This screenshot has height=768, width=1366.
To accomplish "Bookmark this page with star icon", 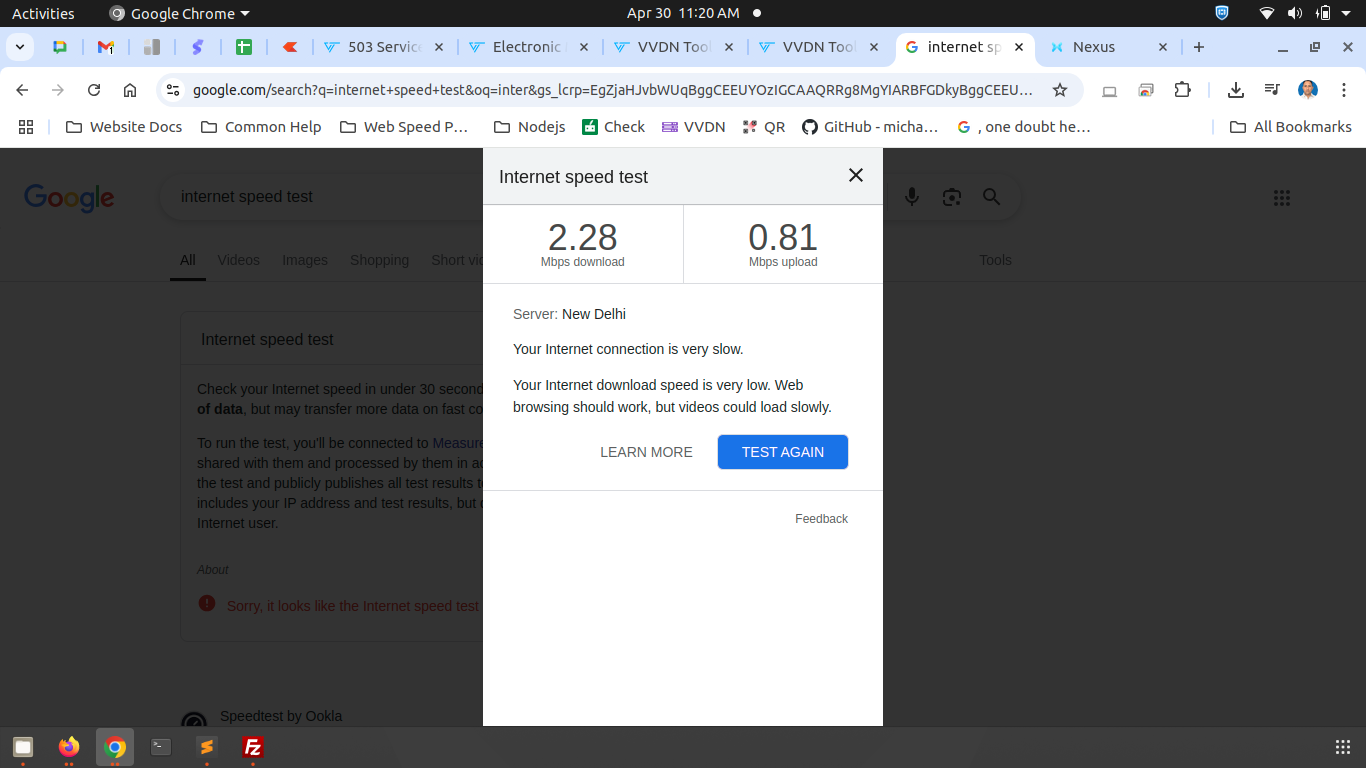I will pyautogui.click(x=1059, y=90).
